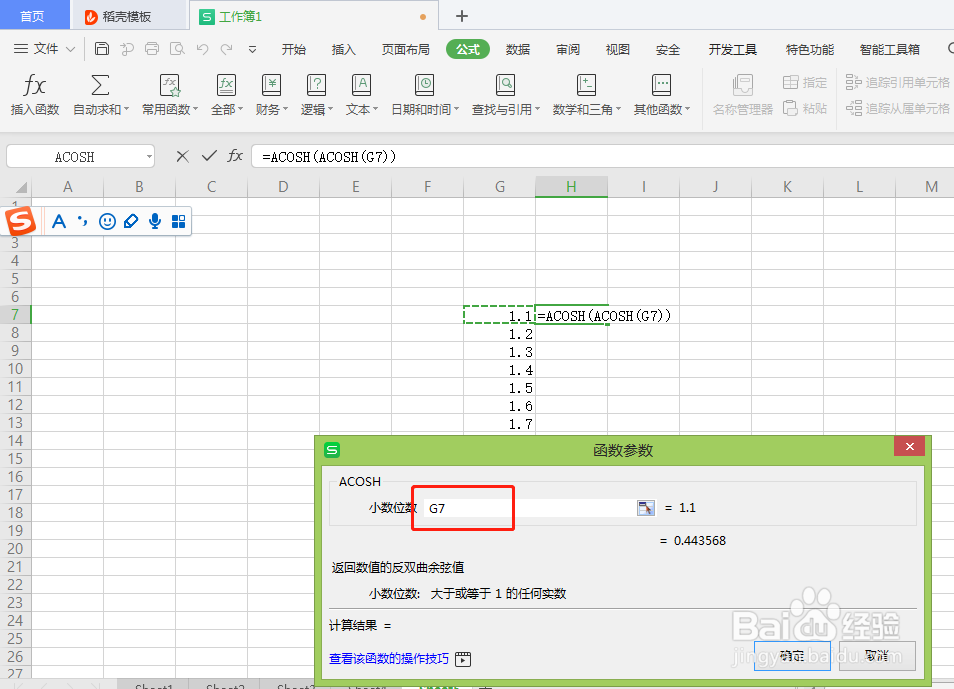Confirm formula with the checkmark icon
The width and height of the screenshot is (954, 689).
[x=209, y=156]
